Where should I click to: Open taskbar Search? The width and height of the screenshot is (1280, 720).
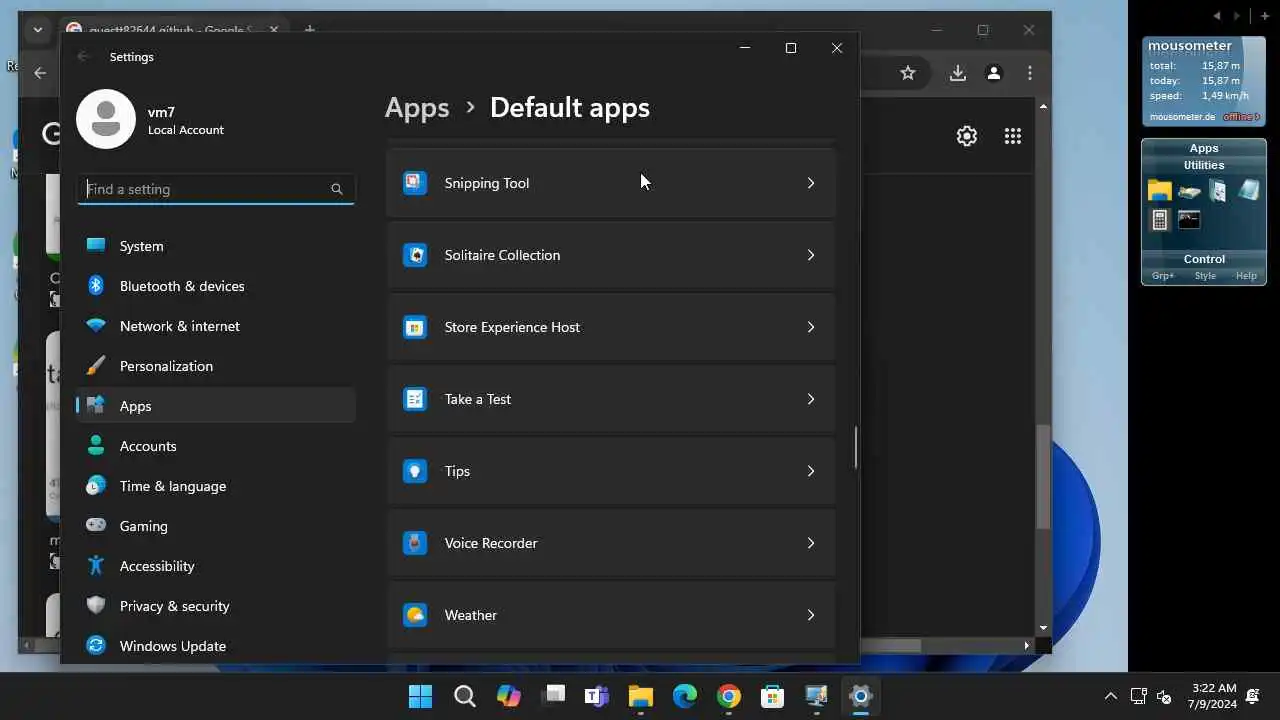[465, 696]
